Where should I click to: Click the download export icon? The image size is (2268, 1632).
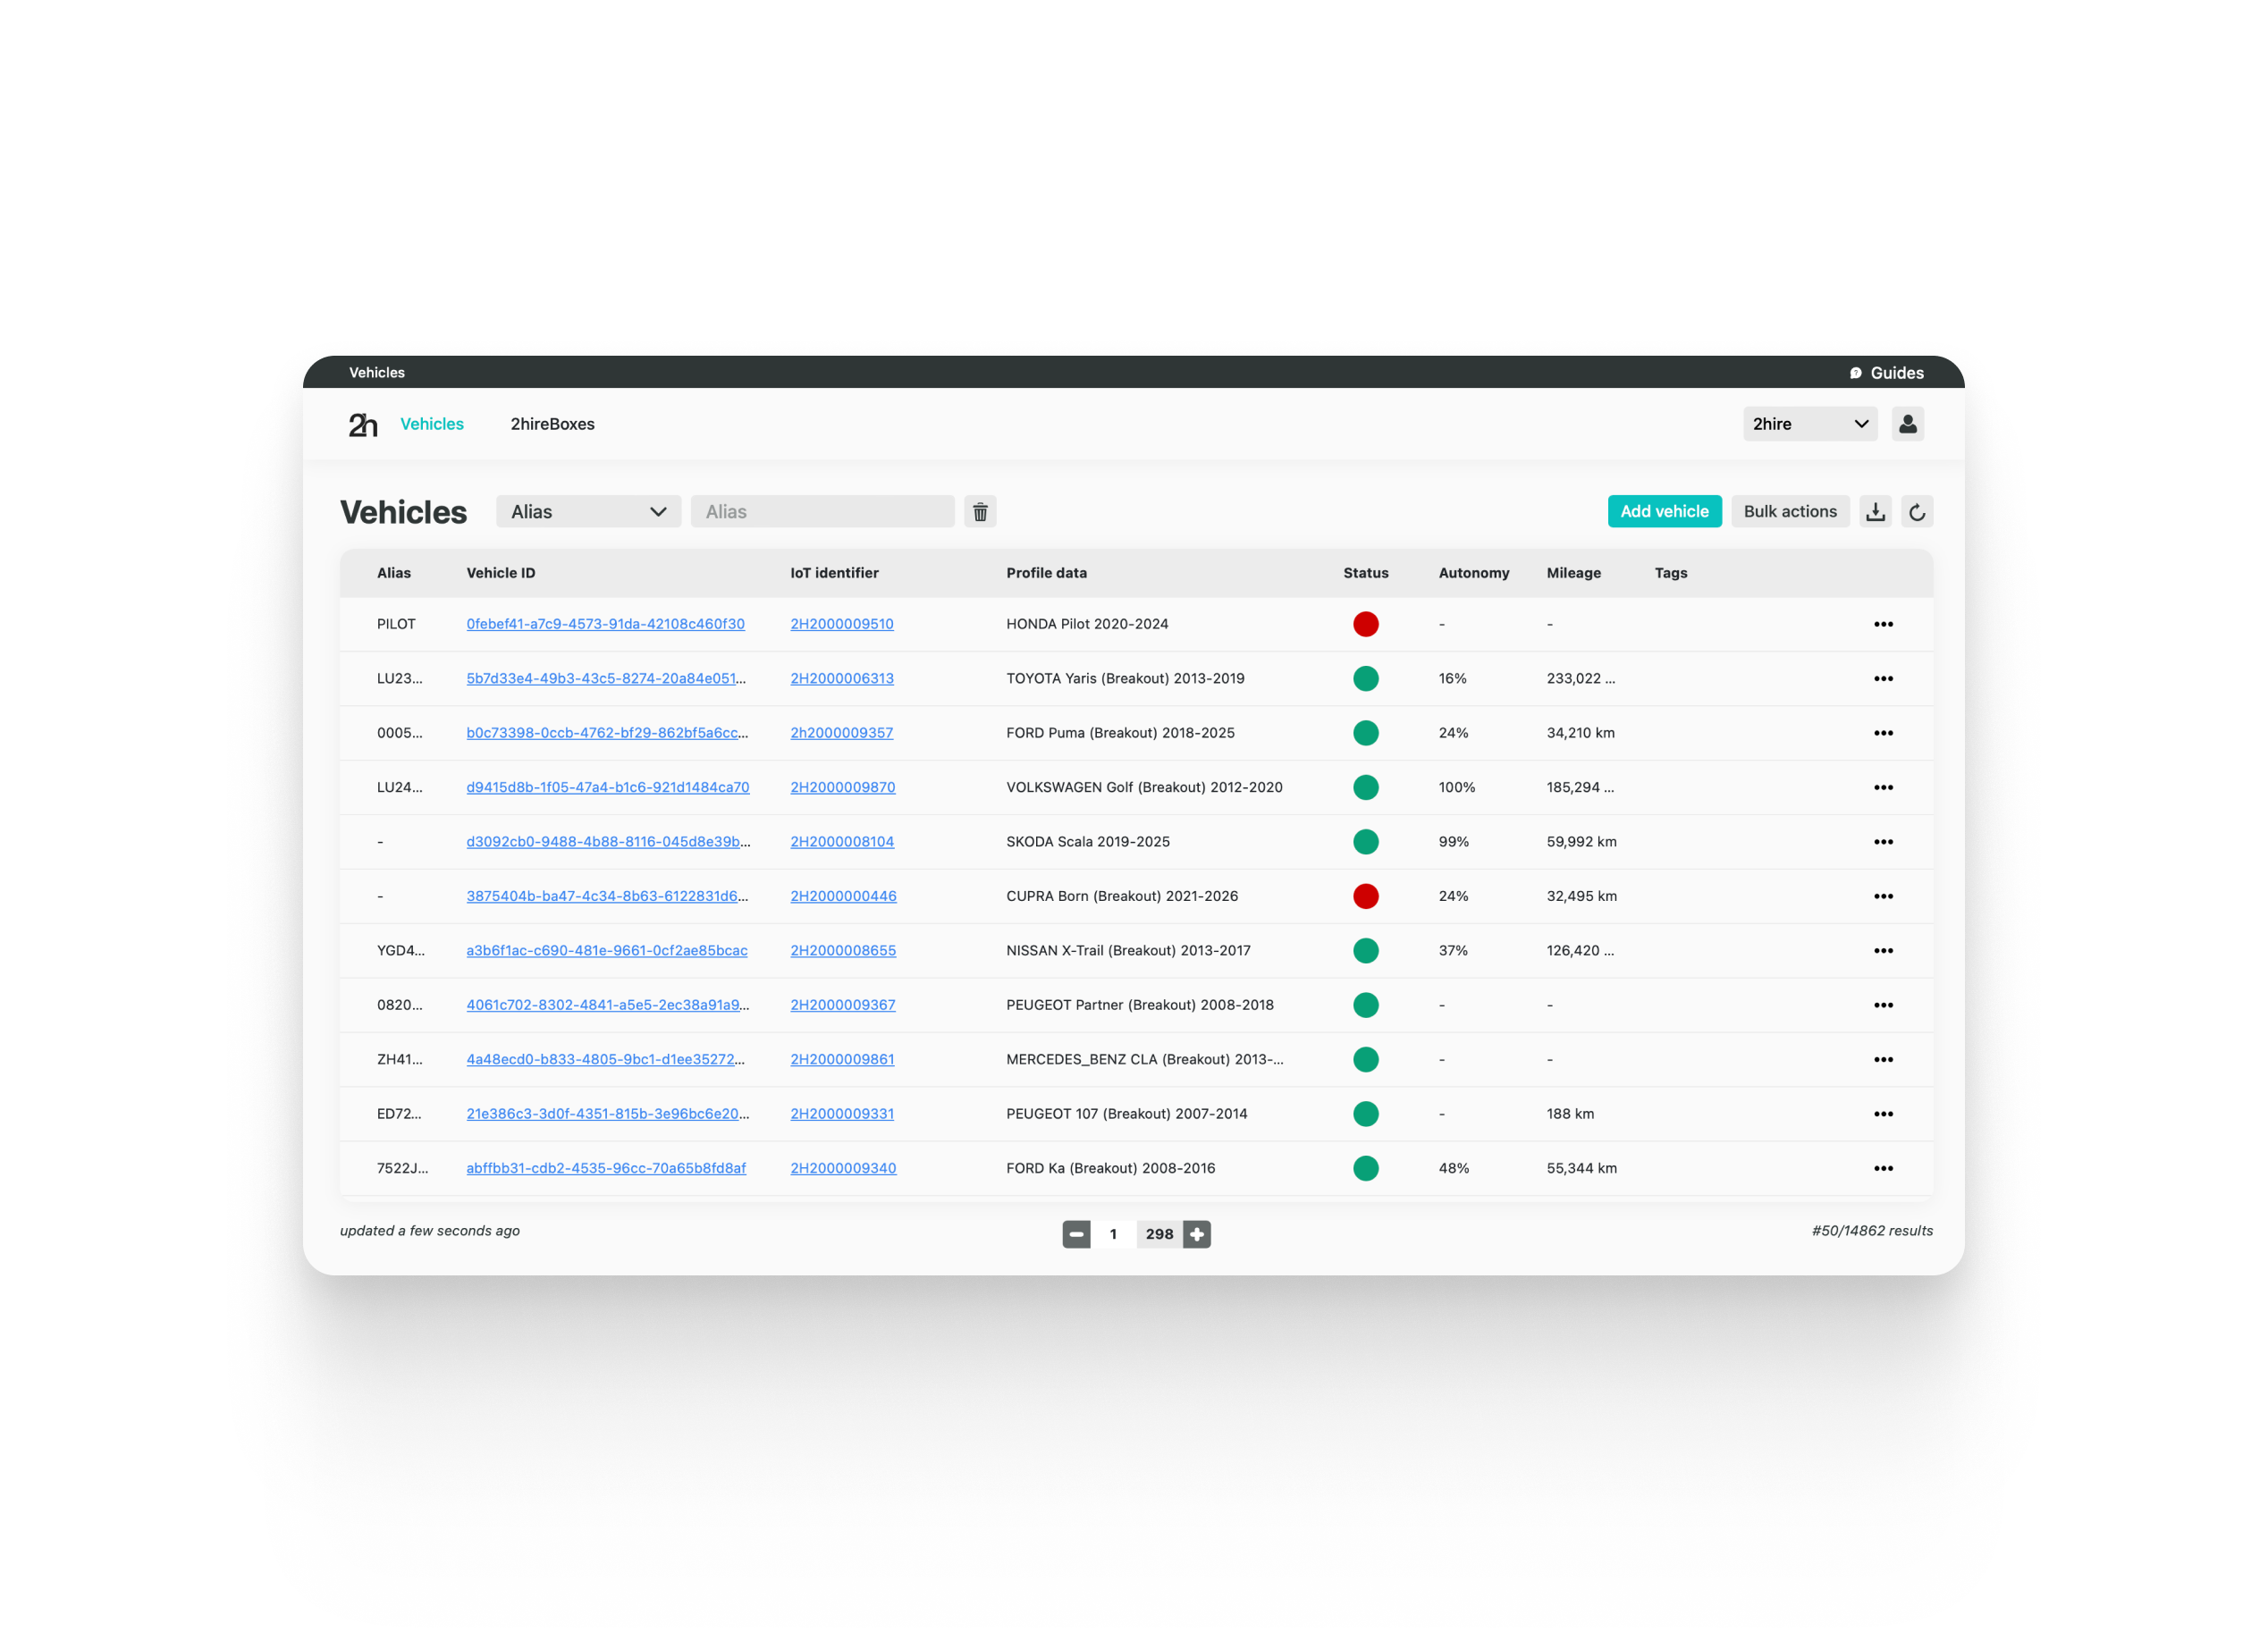tap(1875, 512)
